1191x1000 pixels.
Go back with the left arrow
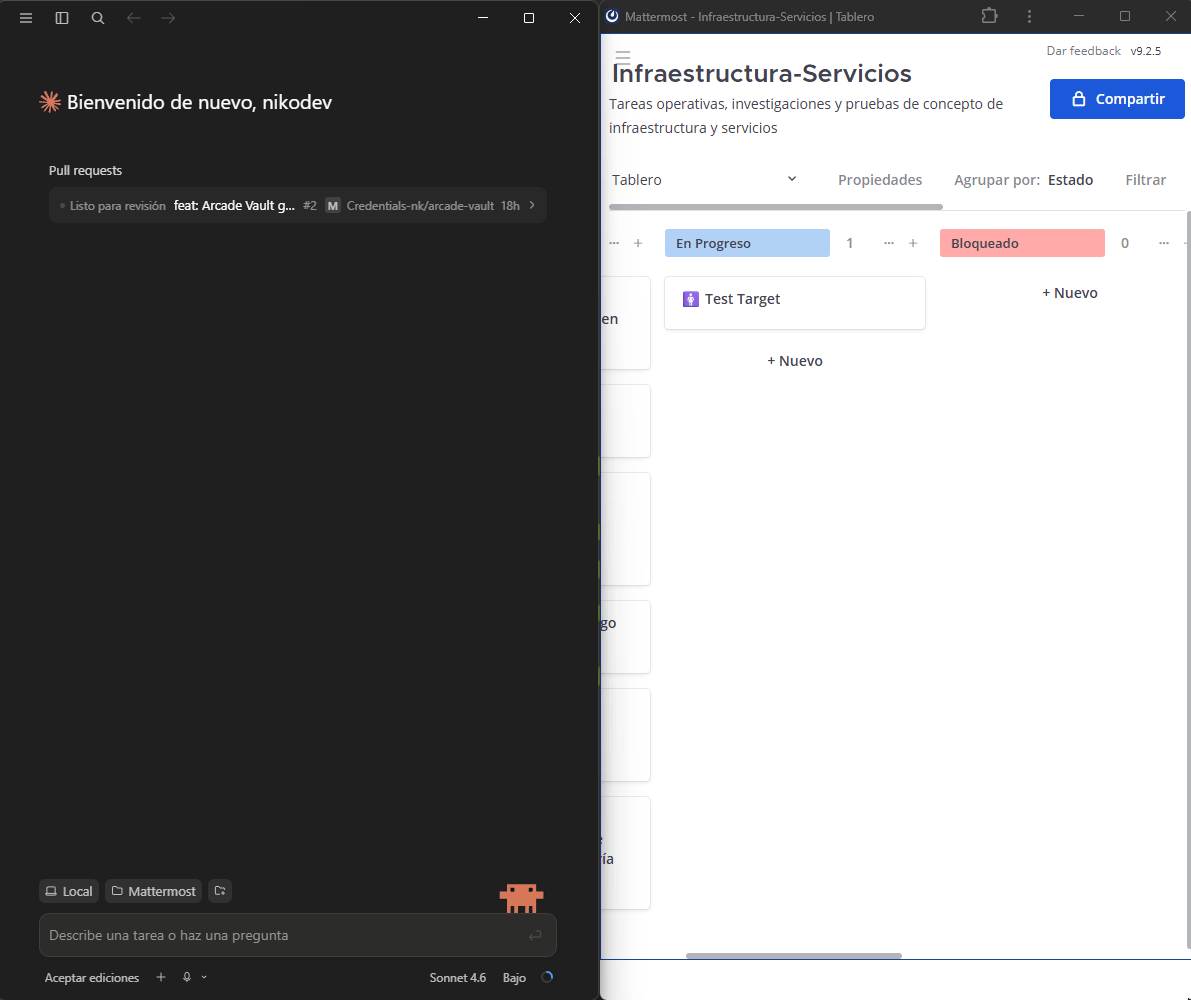point(134,18)
